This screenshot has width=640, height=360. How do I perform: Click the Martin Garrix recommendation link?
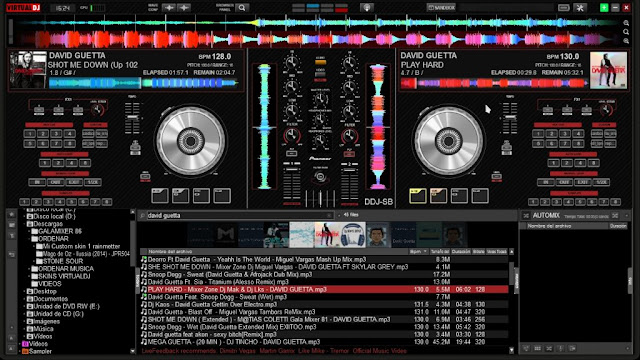coord(277,351)
